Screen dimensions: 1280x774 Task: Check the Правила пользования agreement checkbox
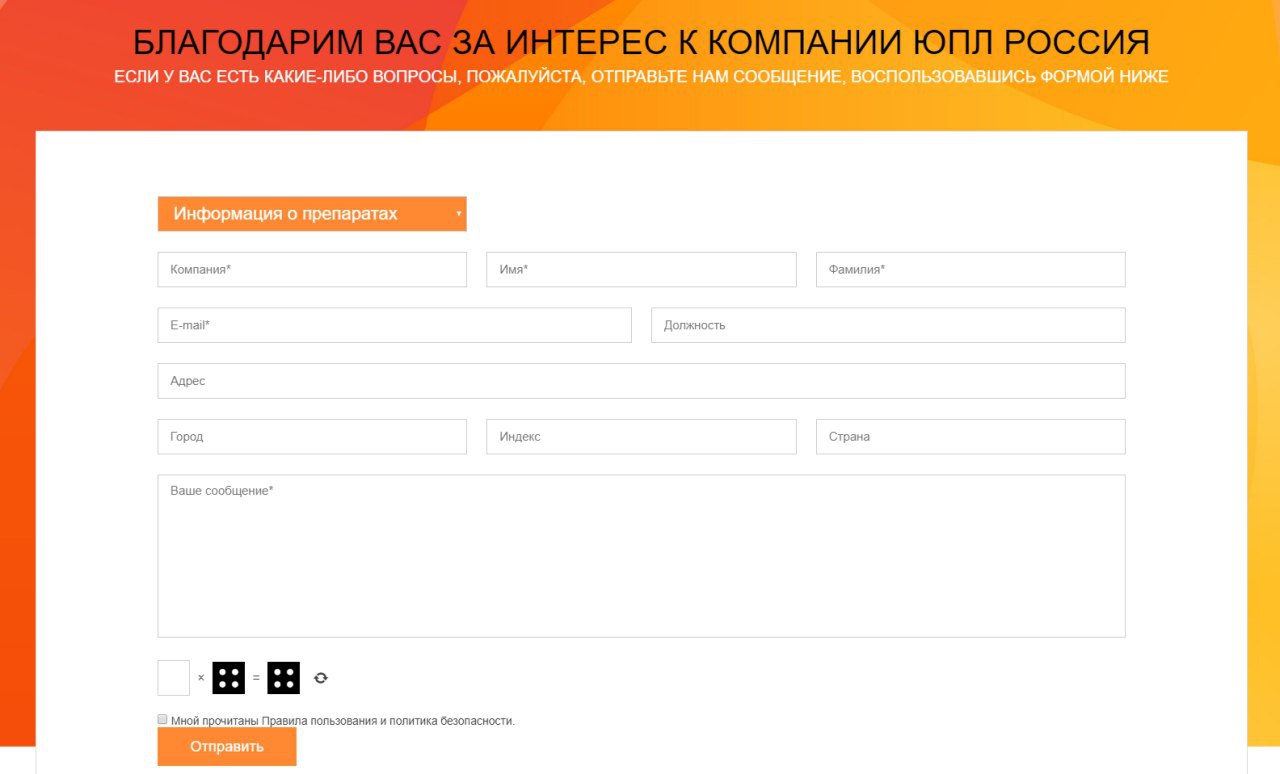[163, 719]
